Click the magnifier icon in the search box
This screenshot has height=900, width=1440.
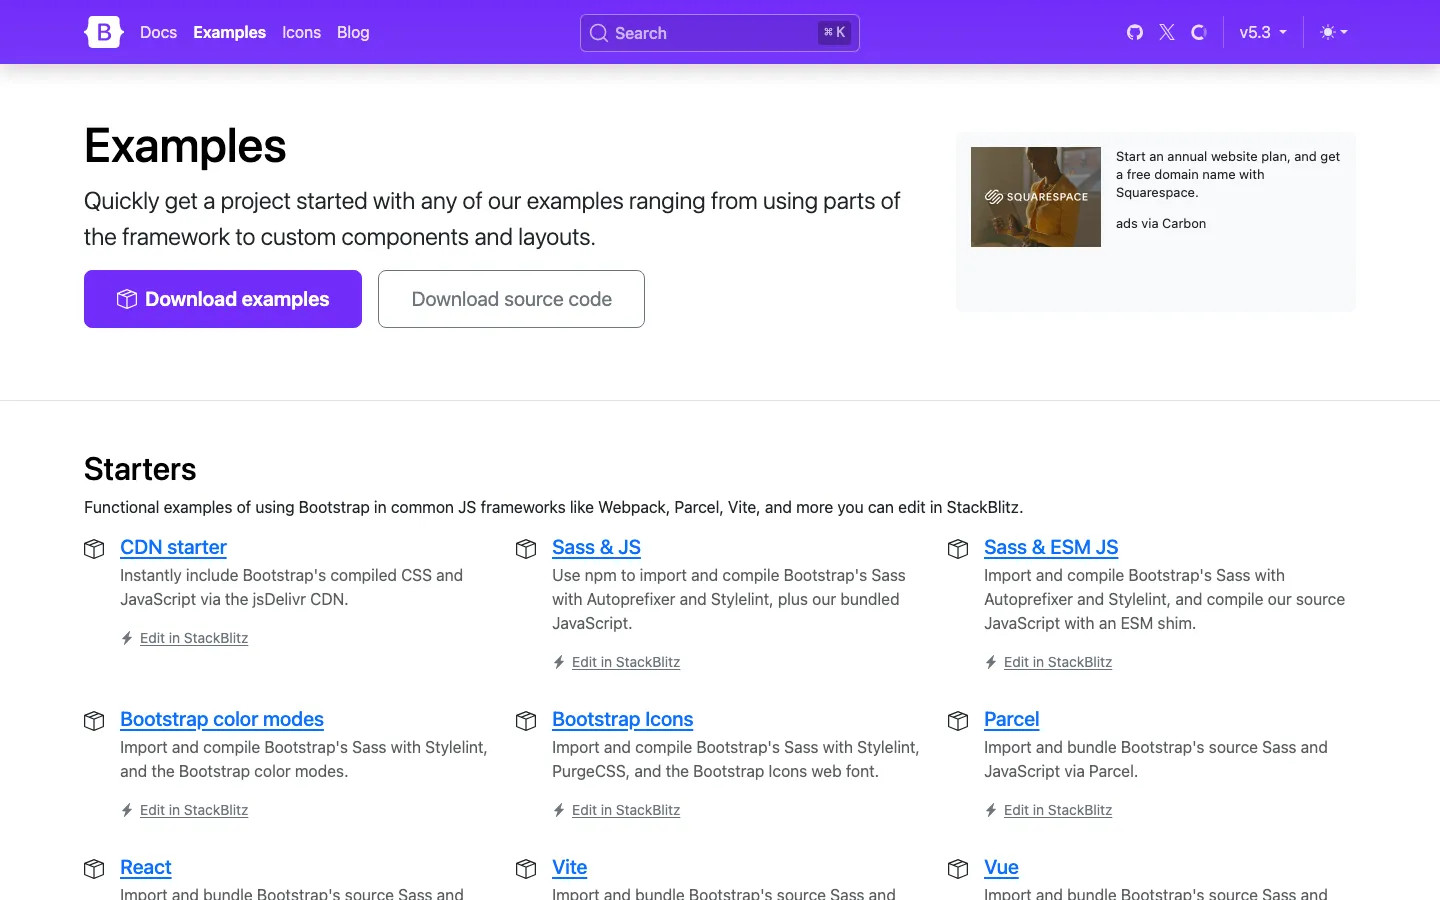[599, 33]
